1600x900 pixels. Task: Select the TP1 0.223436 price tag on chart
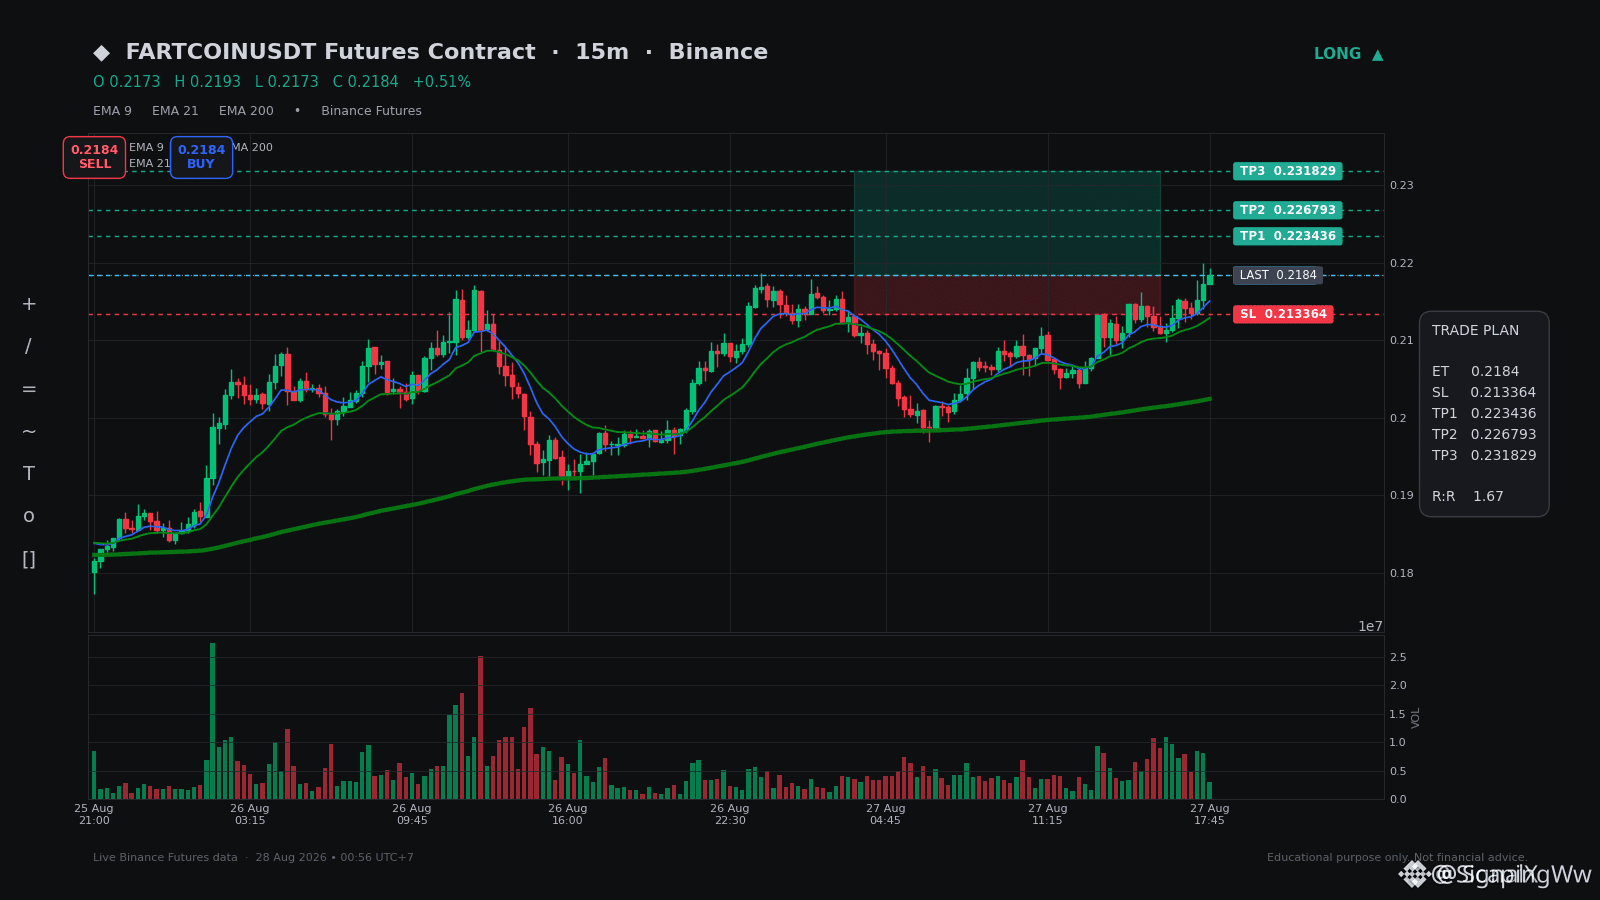(1287, 236)
